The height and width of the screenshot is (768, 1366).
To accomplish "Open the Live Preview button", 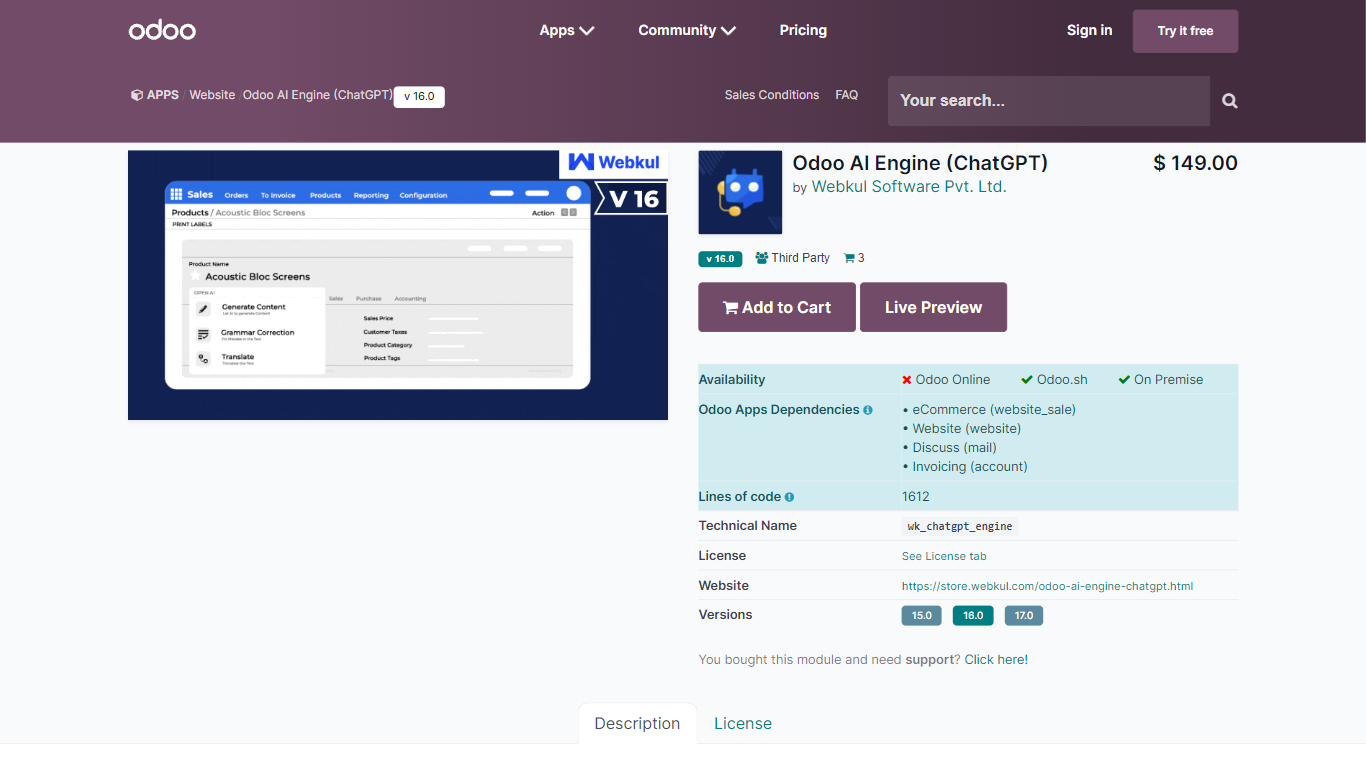I will 933,307.
